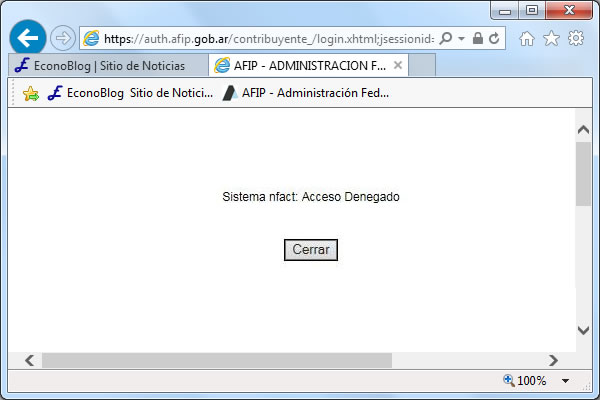
Task: Close the AFIP tab with its X
Action: coord(398,66)
